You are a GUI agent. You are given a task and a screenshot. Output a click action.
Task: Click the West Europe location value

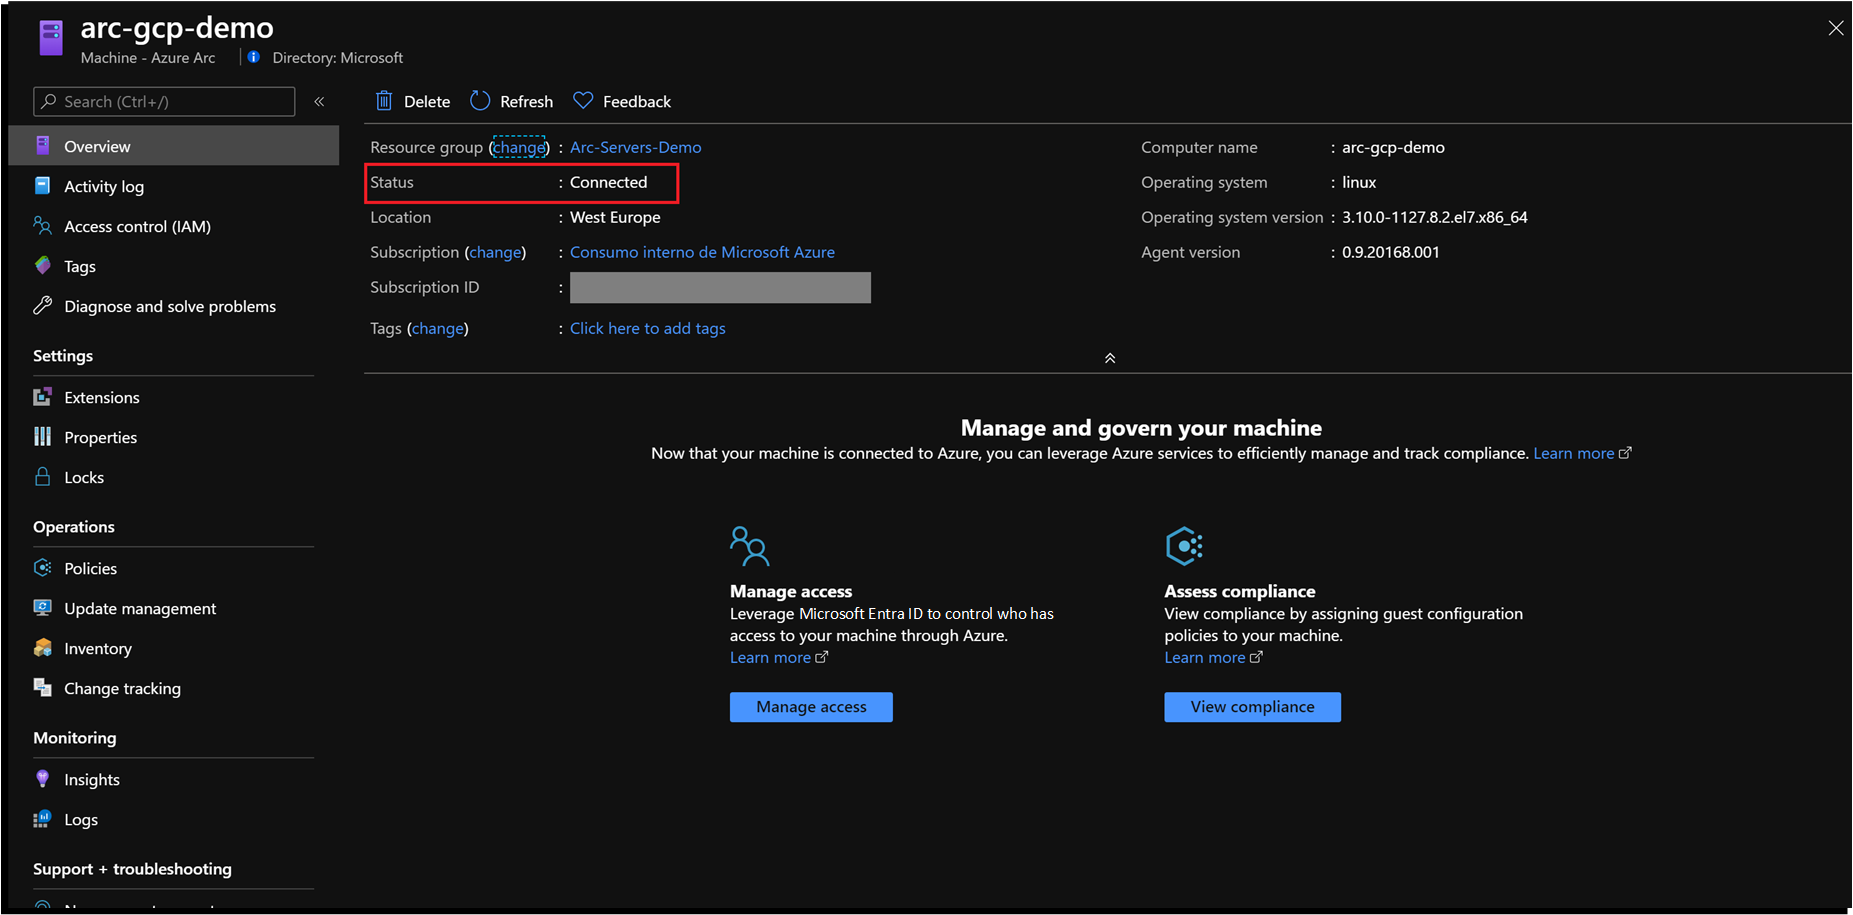(x=615, y=217)
